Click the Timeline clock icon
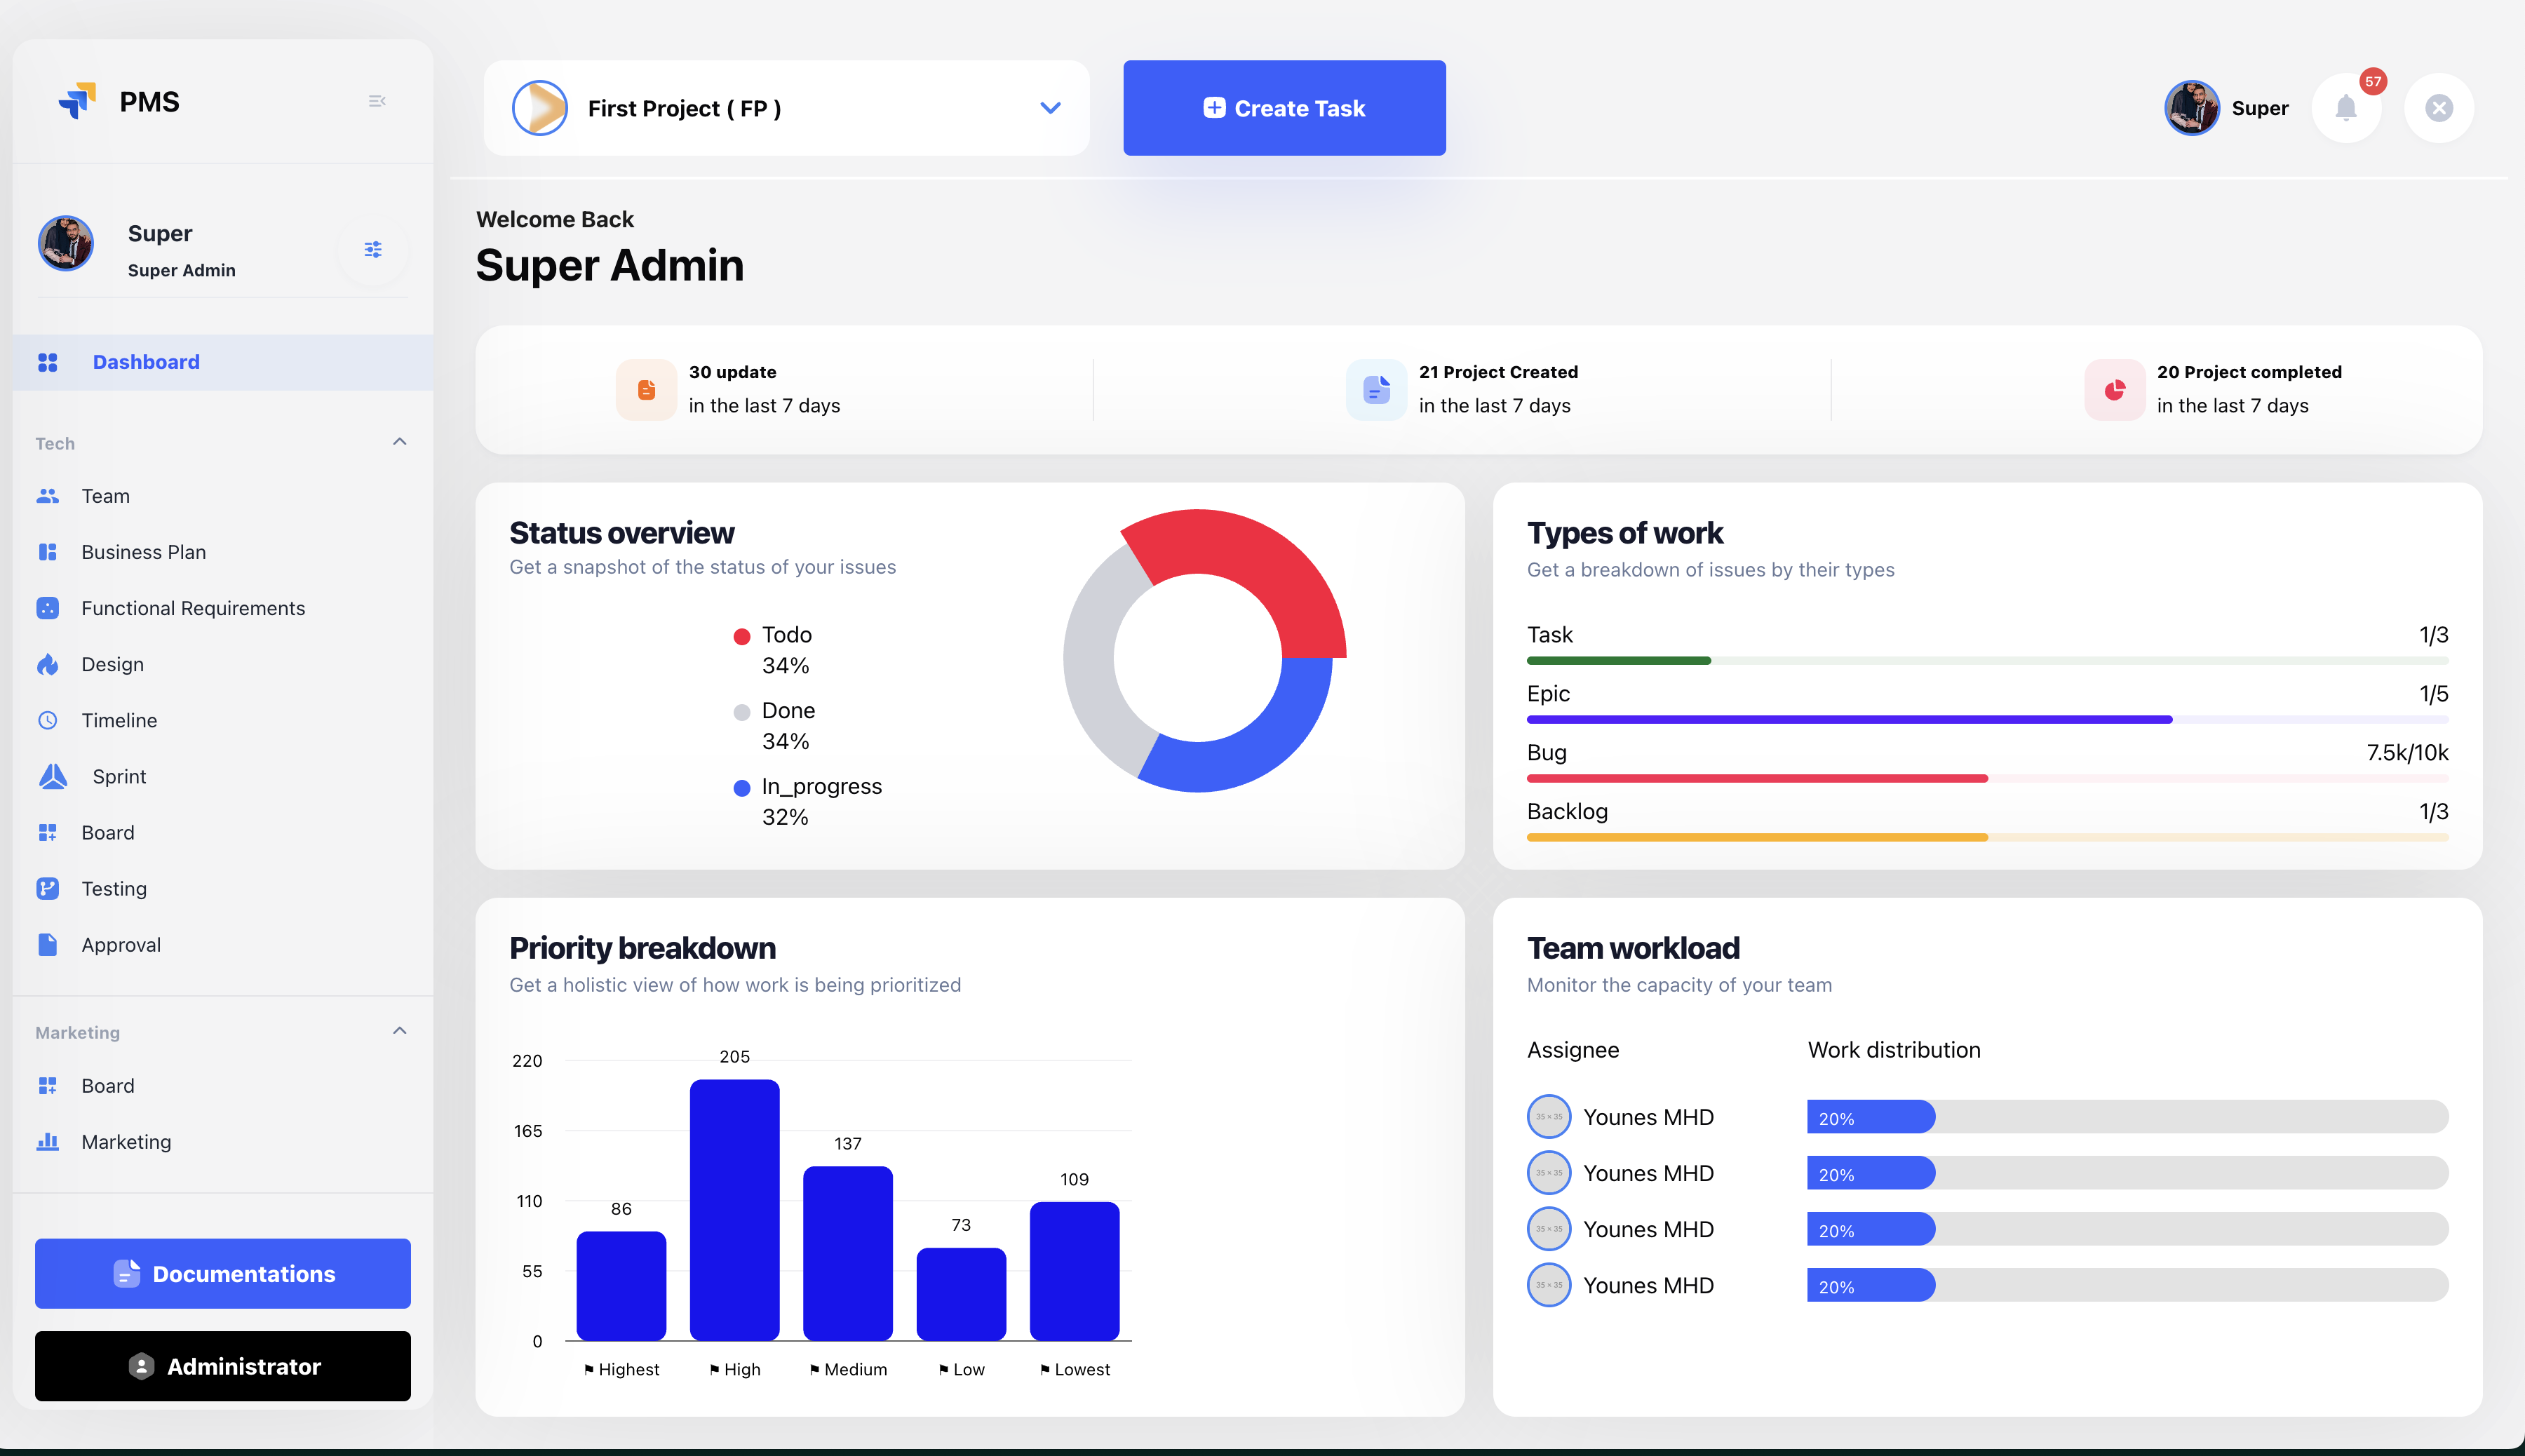The width and height of the screenshot is (2525, 1456). point(48,720)
